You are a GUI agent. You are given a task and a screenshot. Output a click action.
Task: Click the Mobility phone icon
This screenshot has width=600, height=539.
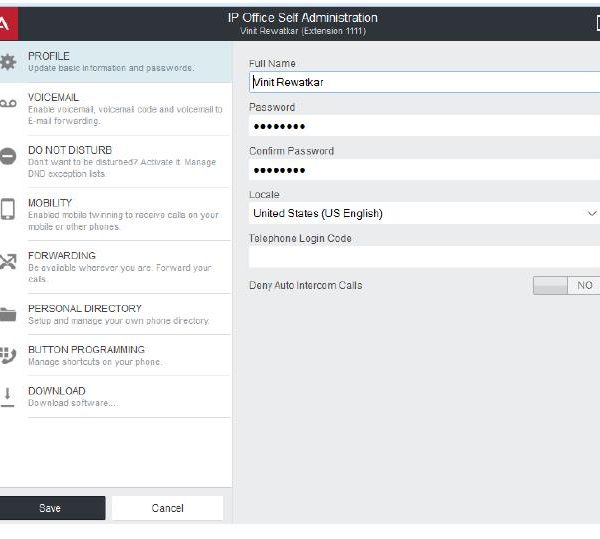coord(8,209)
